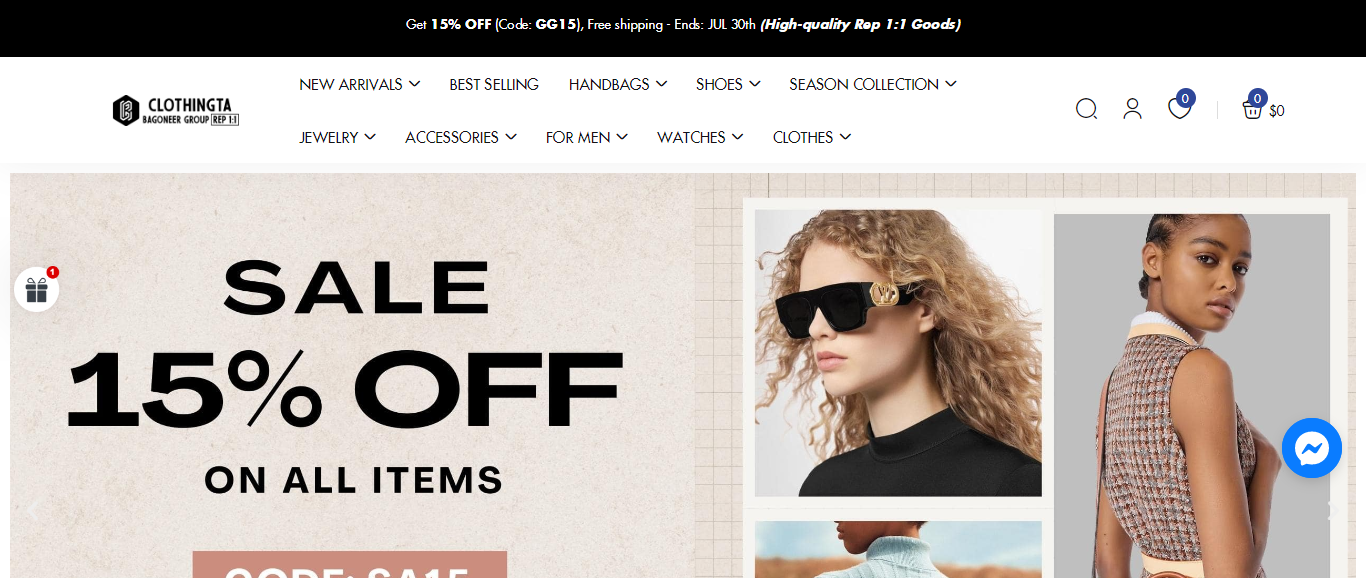The height and width of the screenshot is (578, 1366).
Task: Go to next banner slide arrow
Action: pyautogui.click(x=1332, y=511)
